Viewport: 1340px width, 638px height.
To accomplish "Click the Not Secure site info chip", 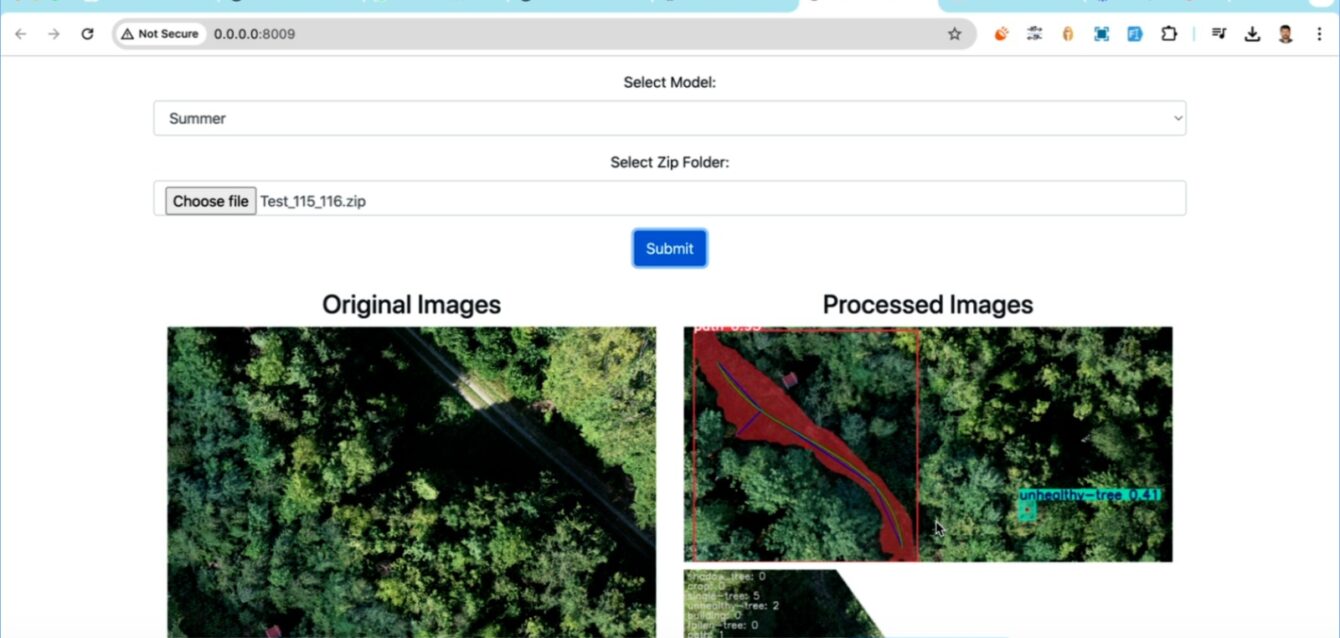I will coord(161,34).
